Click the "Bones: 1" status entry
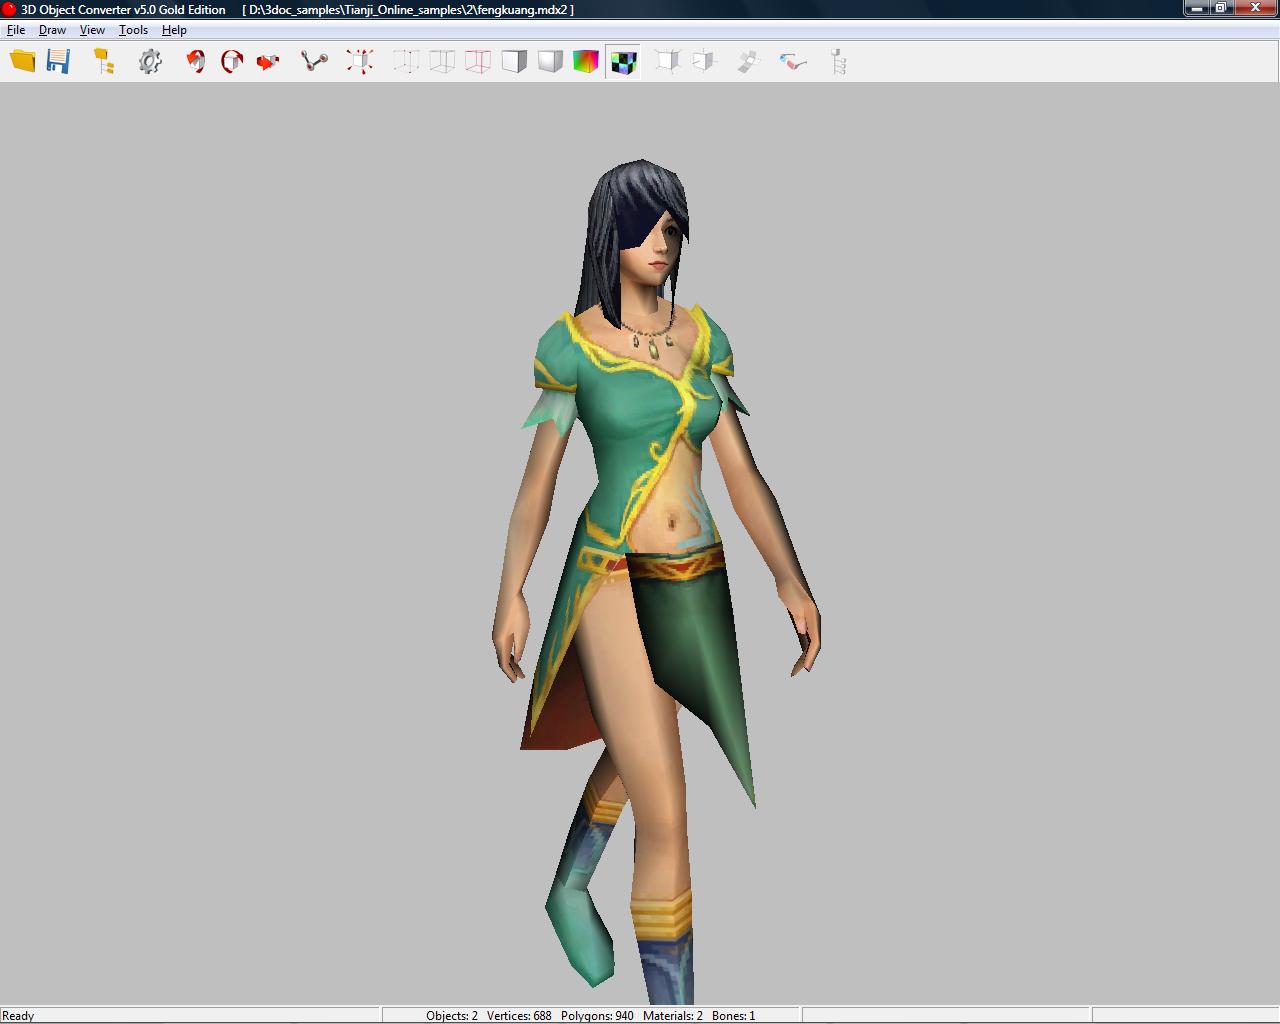1280x1024 pixels. click(x=734, y=1015)
